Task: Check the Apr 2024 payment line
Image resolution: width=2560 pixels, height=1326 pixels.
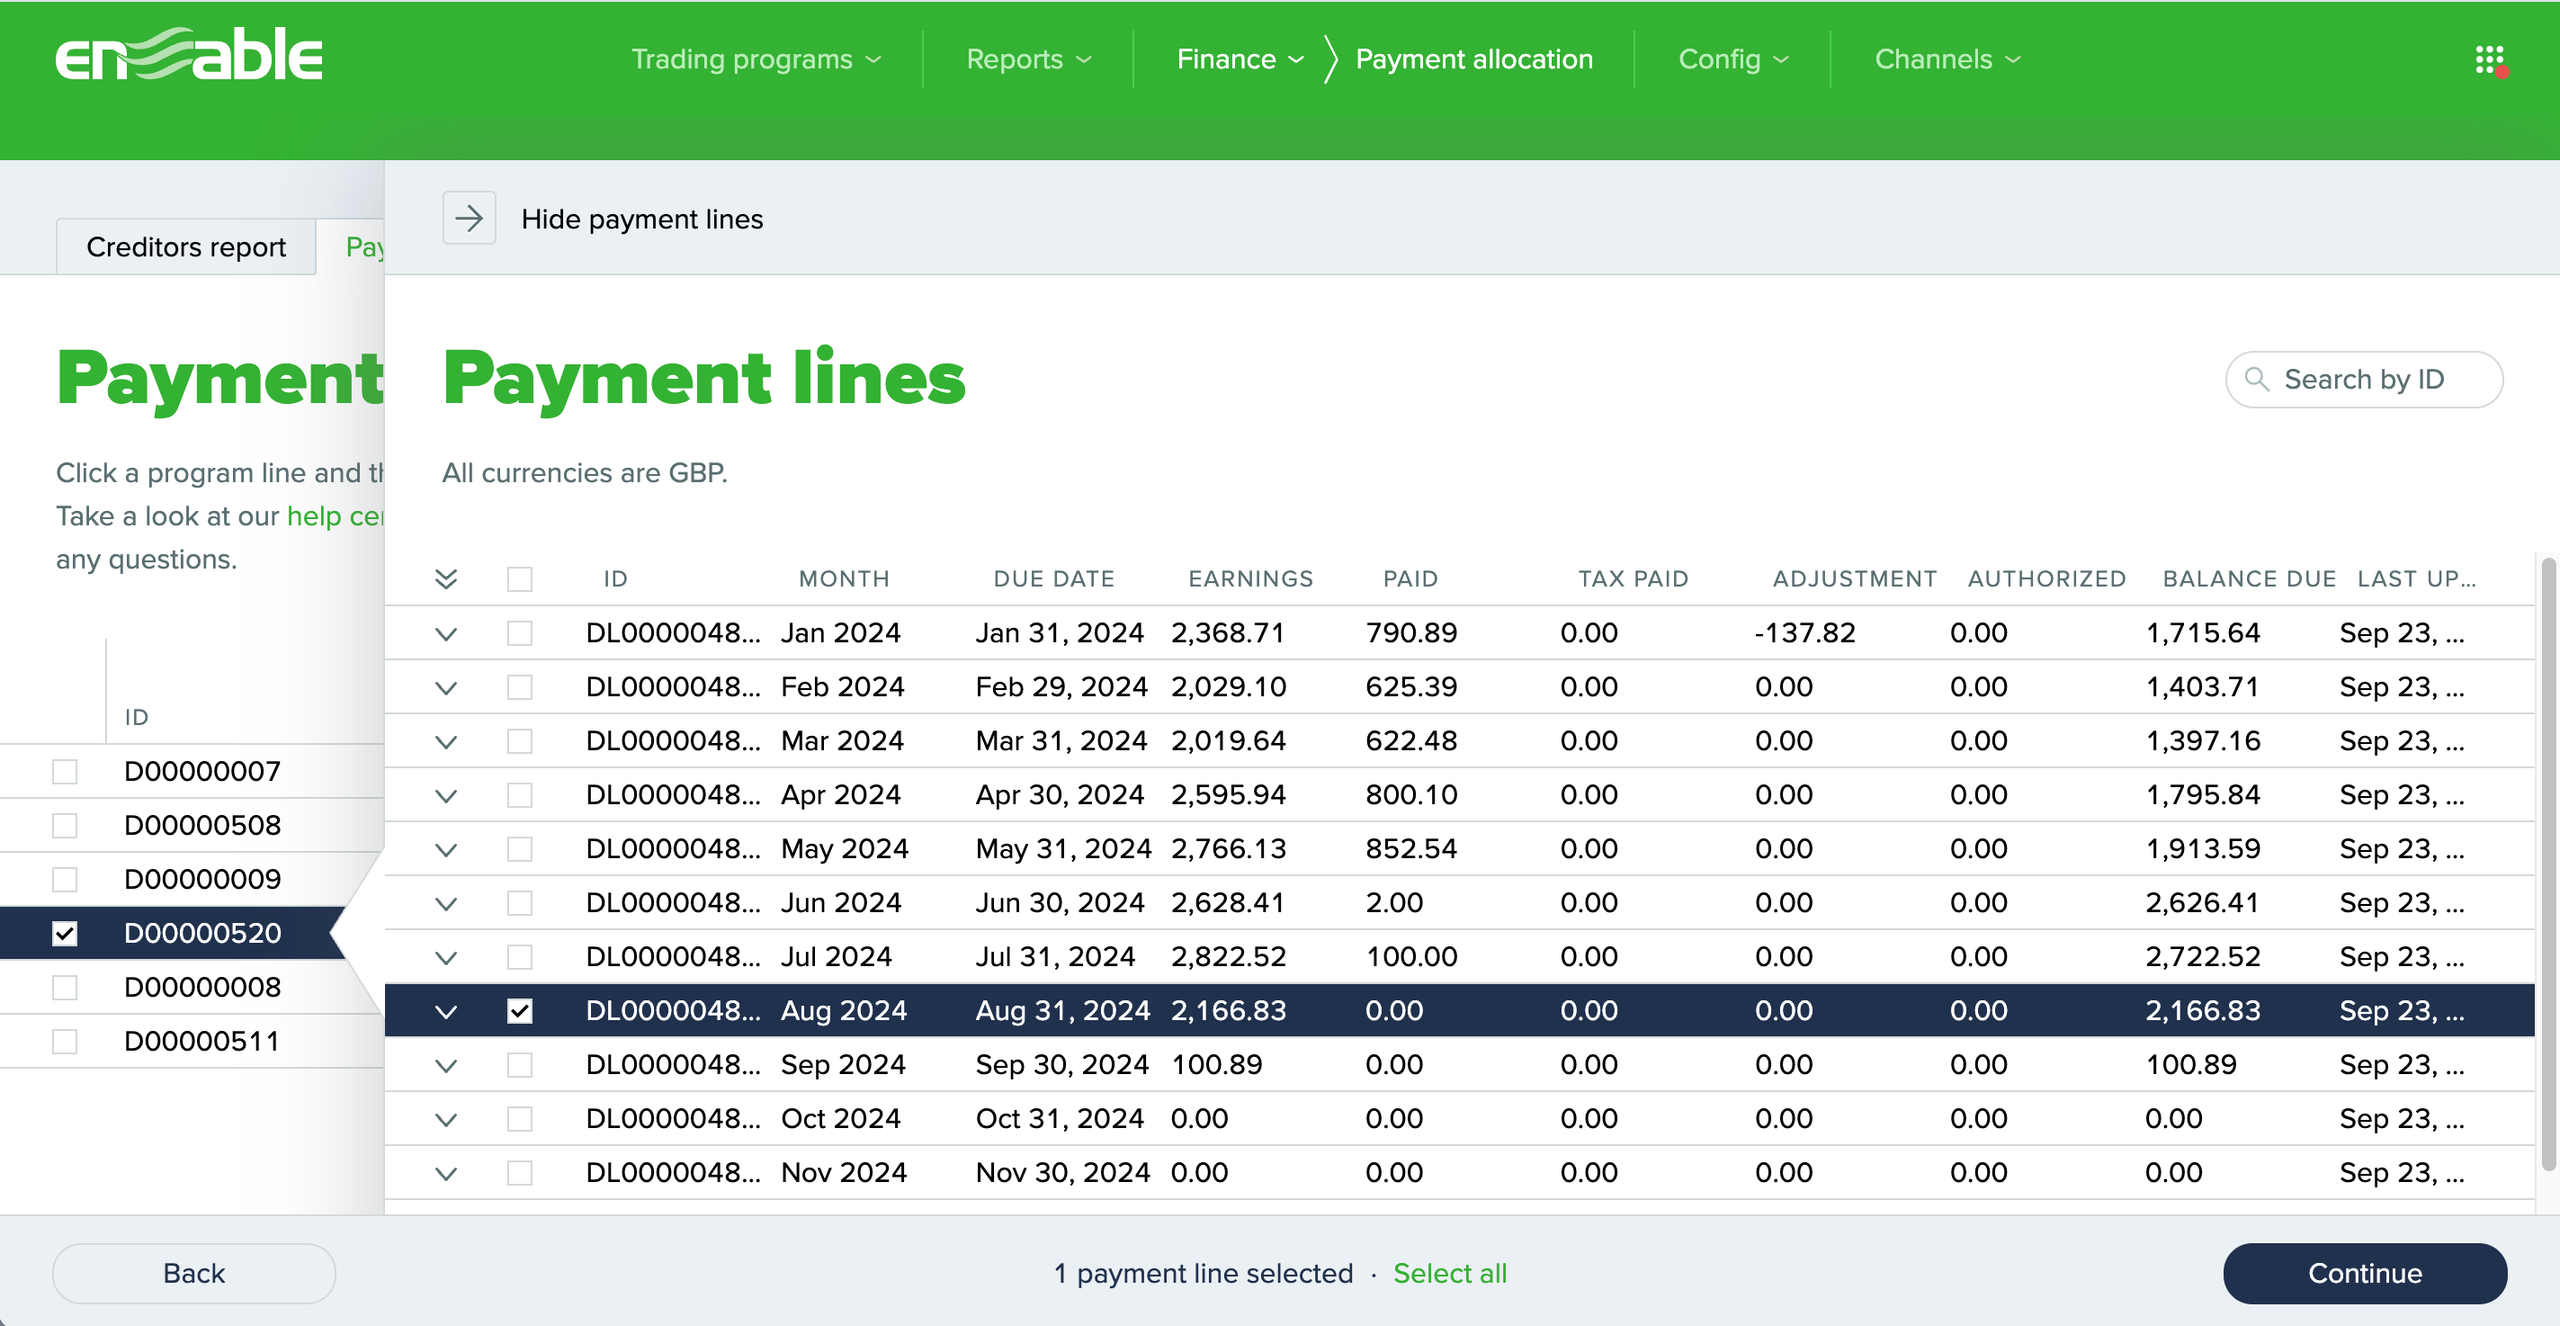Action: 520,795
